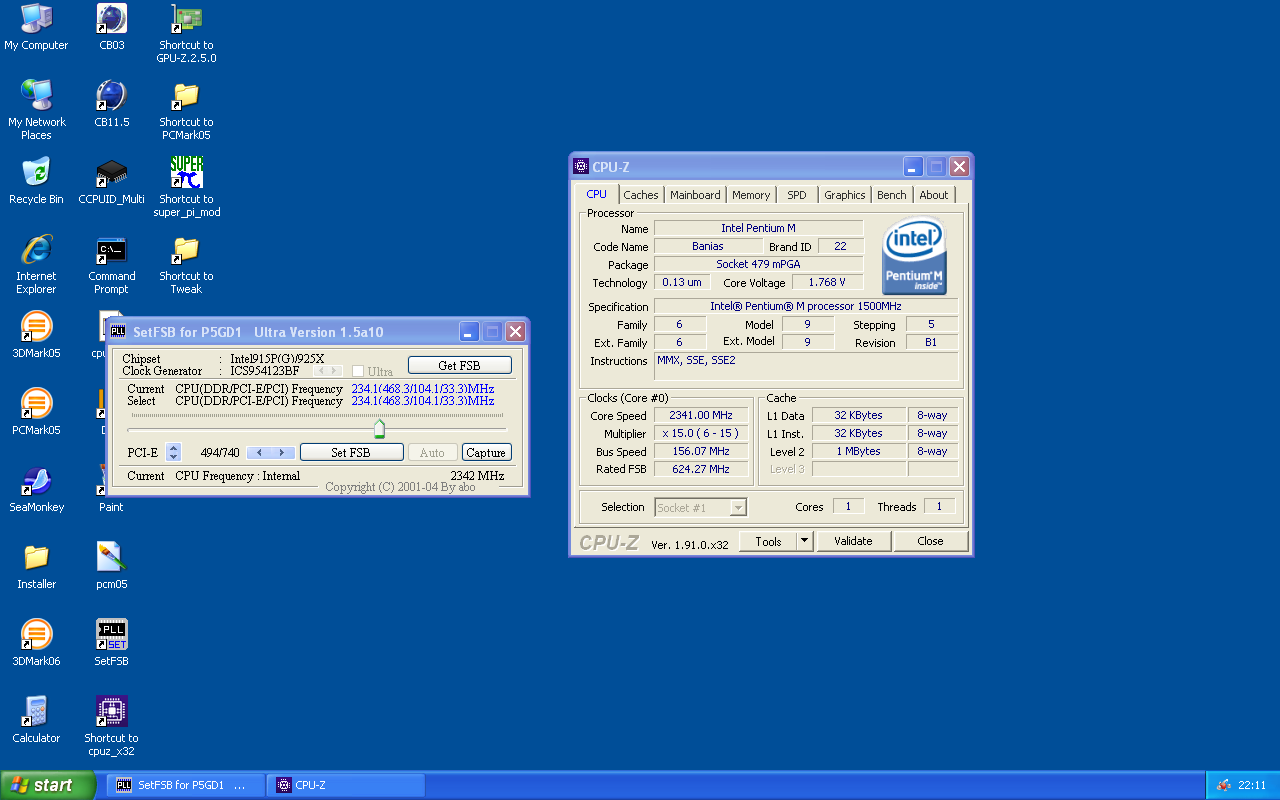Open My Network Places icon
1280x800 pixels.
tap(36, 110)
